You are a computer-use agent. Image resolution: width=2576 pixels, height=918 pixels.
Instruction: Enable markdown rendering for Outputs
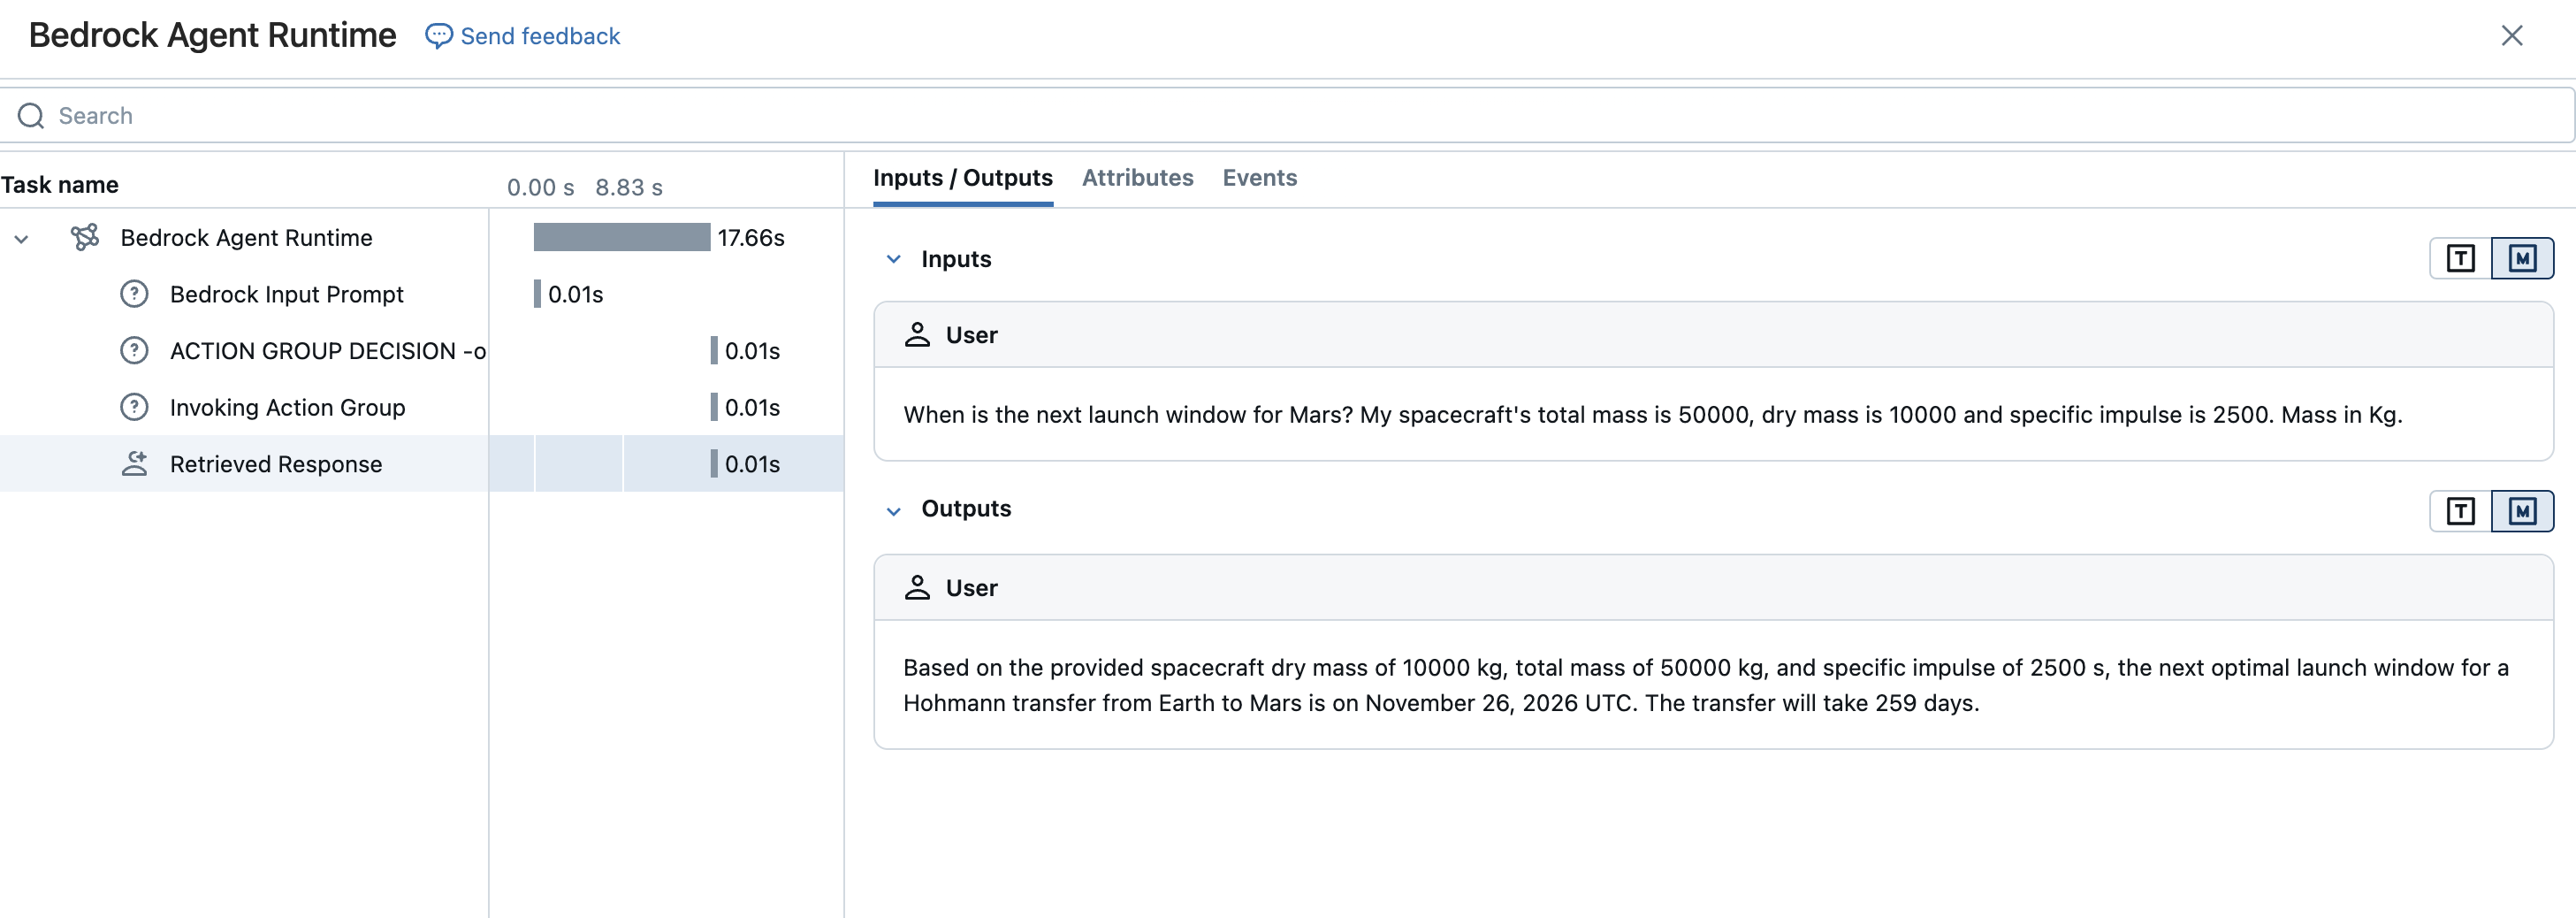pyautogui.click(x=2521, y=512)
